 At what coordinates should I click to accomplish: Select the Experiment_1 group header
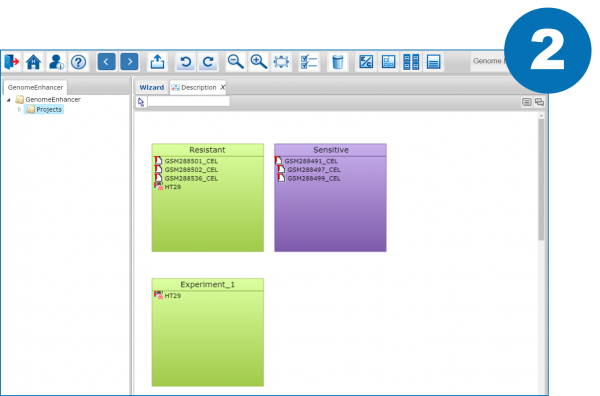[x=207, y=285]
